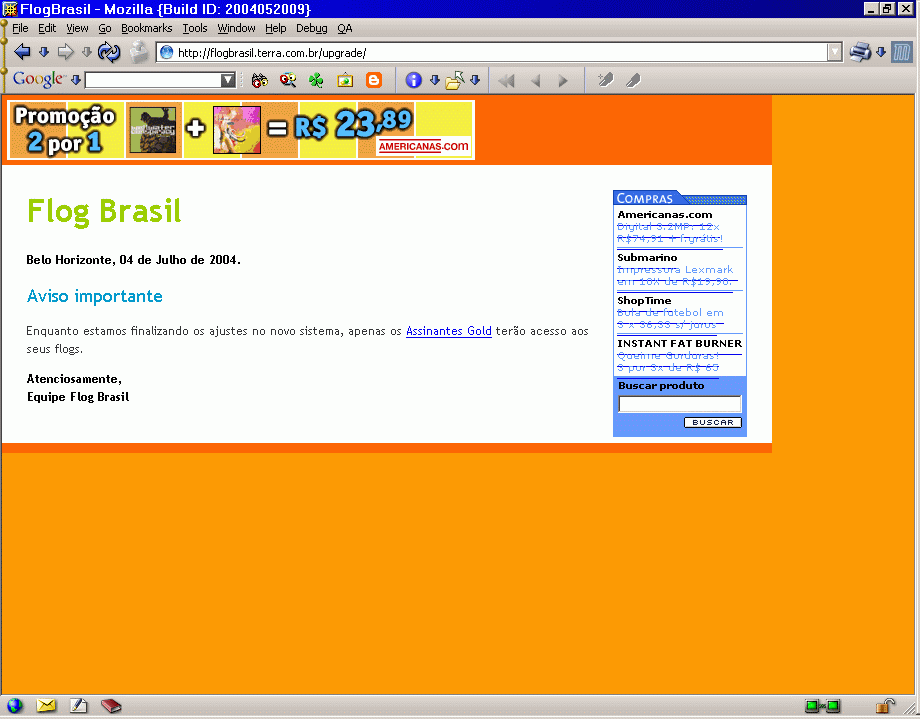
Task: Open the Google search box dropdown
Action: tap(228, 80)
